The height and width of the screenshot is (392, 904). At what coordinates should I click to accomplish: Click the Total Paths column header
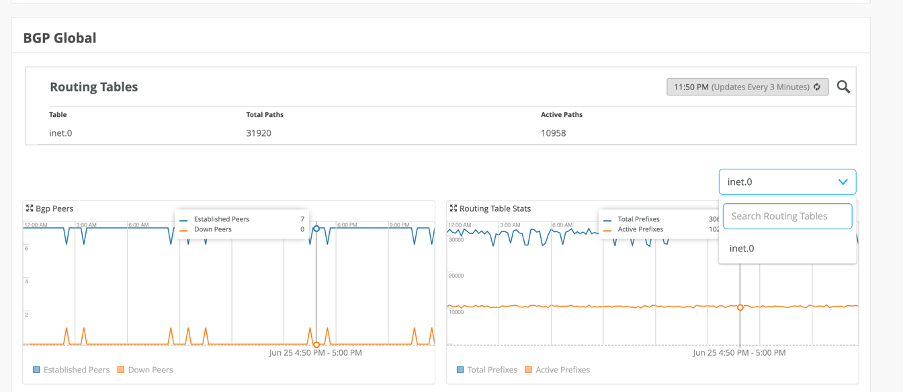[x=265, y=115]
